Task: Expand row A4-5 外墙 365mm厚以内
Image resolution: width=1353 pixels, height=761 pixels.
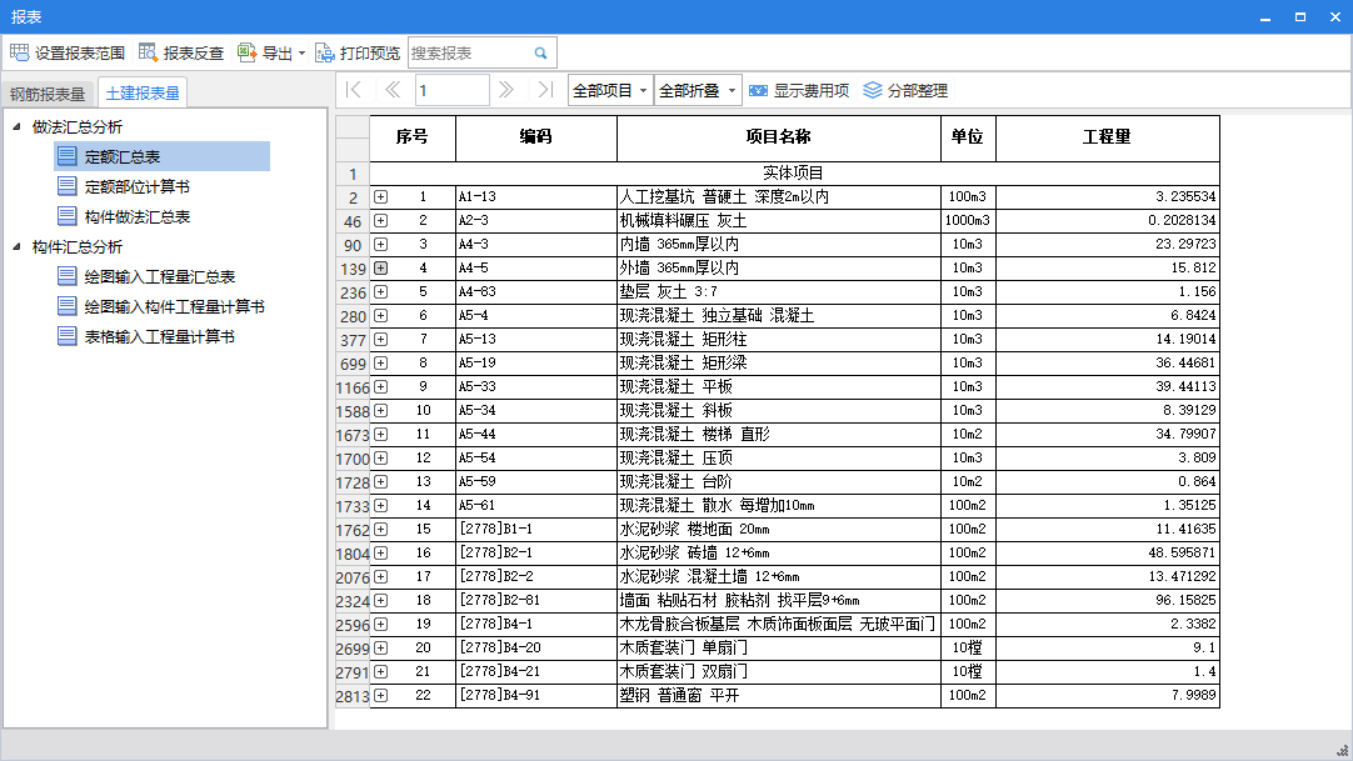Action: point(381,268)
